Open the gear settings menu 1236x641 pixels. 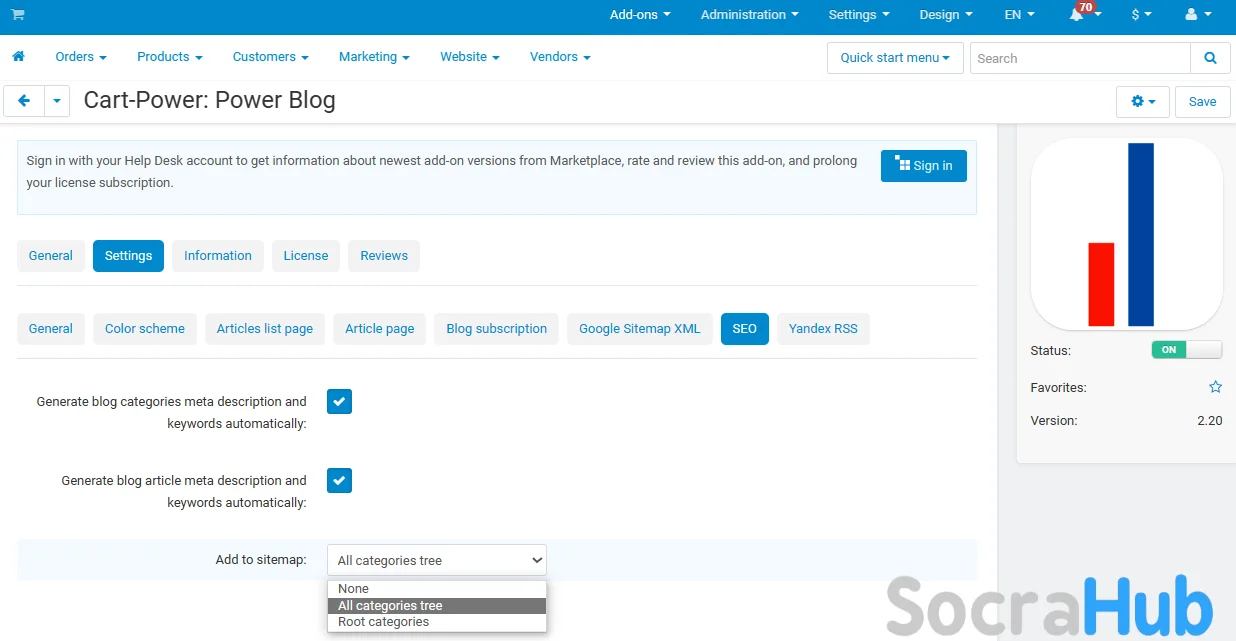point(1142,101)
